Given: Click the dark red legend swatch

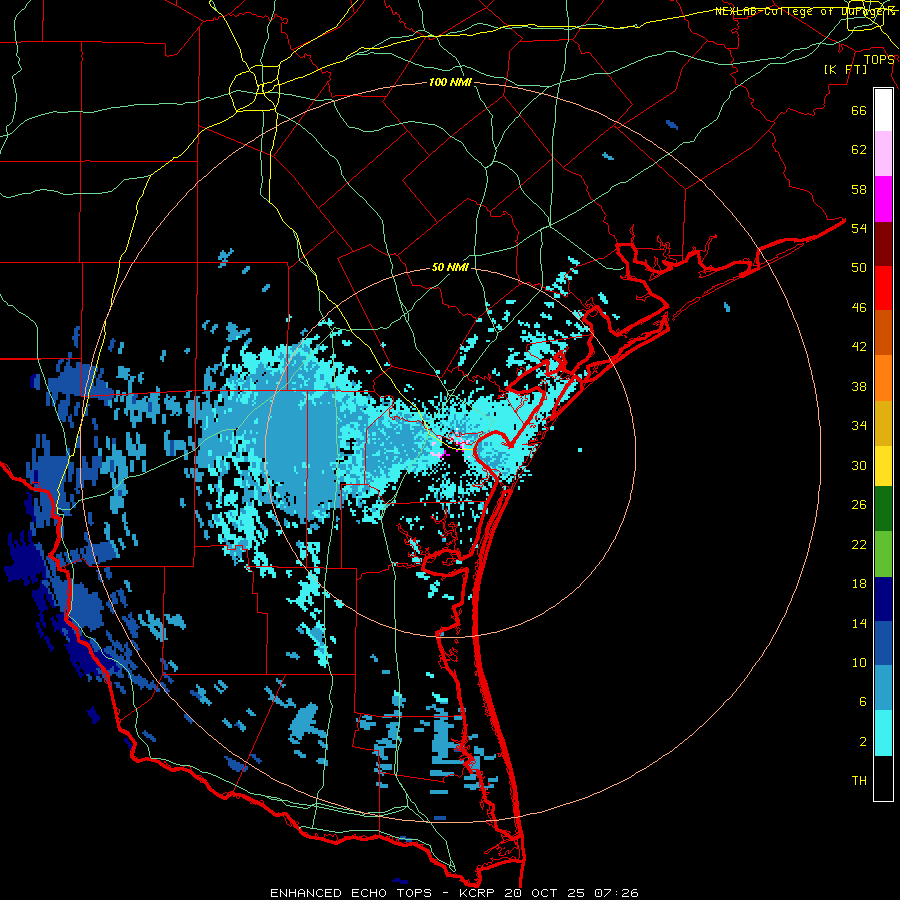Looking at the screenshot, I should click(883, 244).
